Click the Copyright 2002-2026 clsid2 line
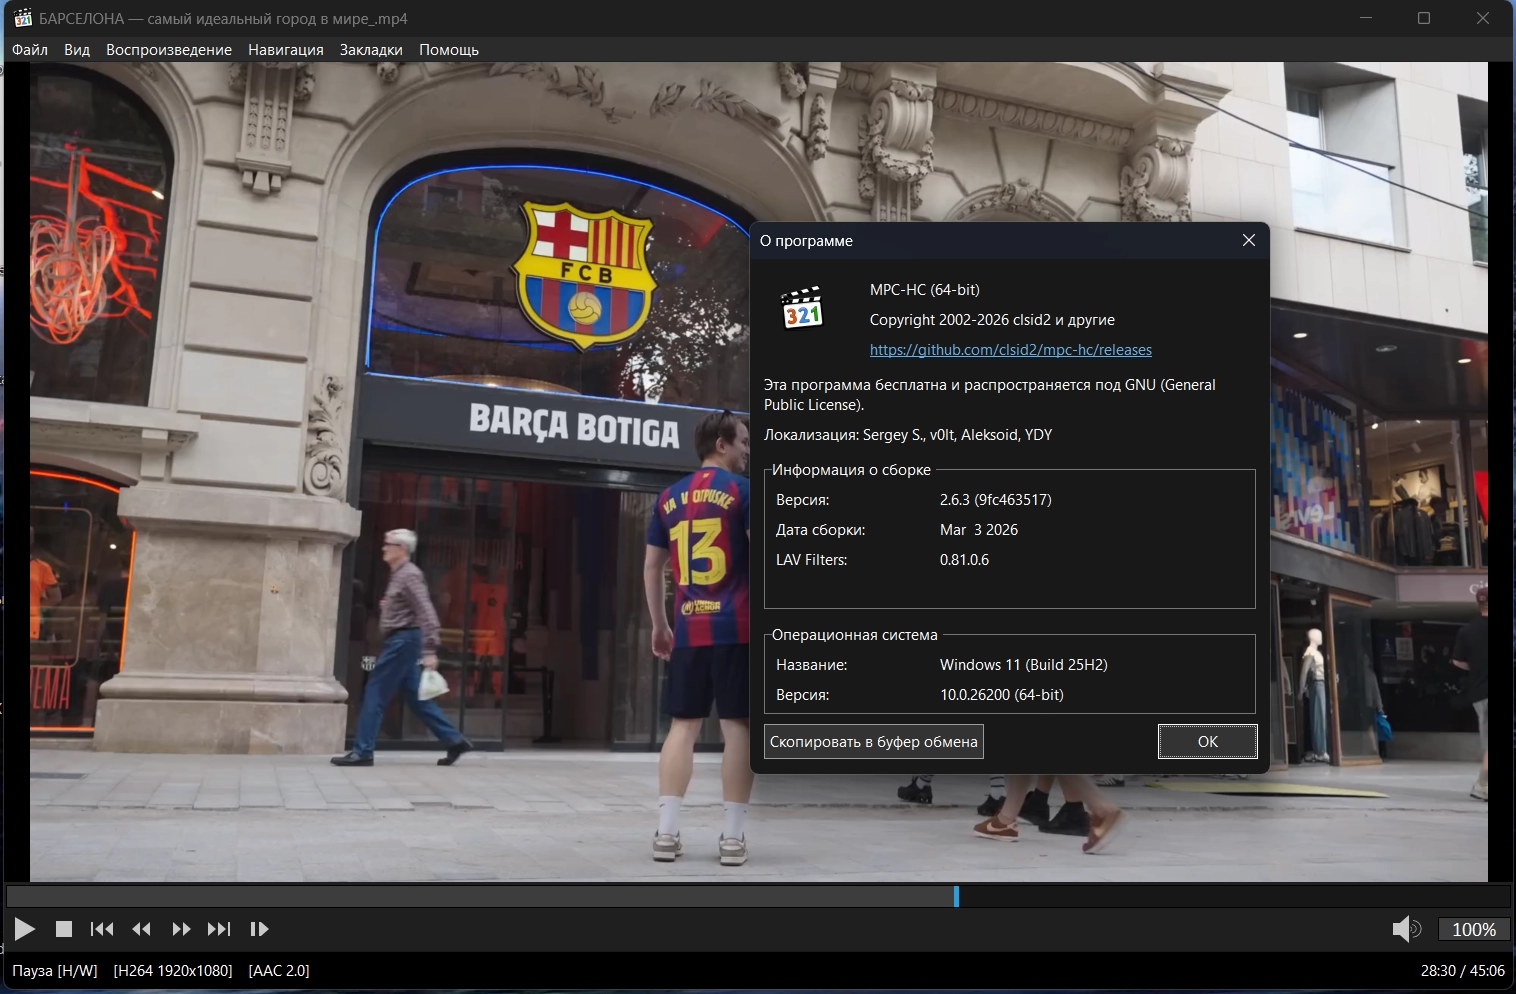 coord(992,320)
